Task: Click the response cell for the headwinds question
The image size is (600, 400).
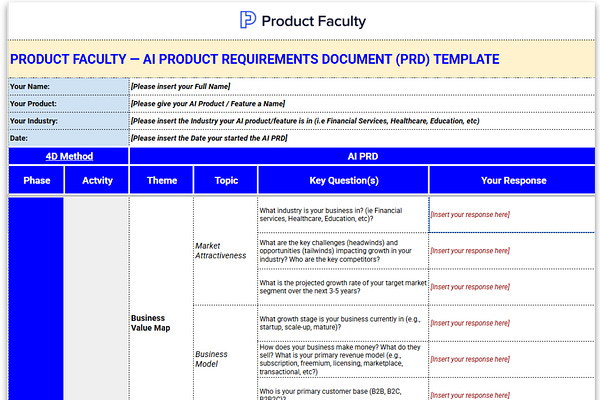Action: pos(512,251)
